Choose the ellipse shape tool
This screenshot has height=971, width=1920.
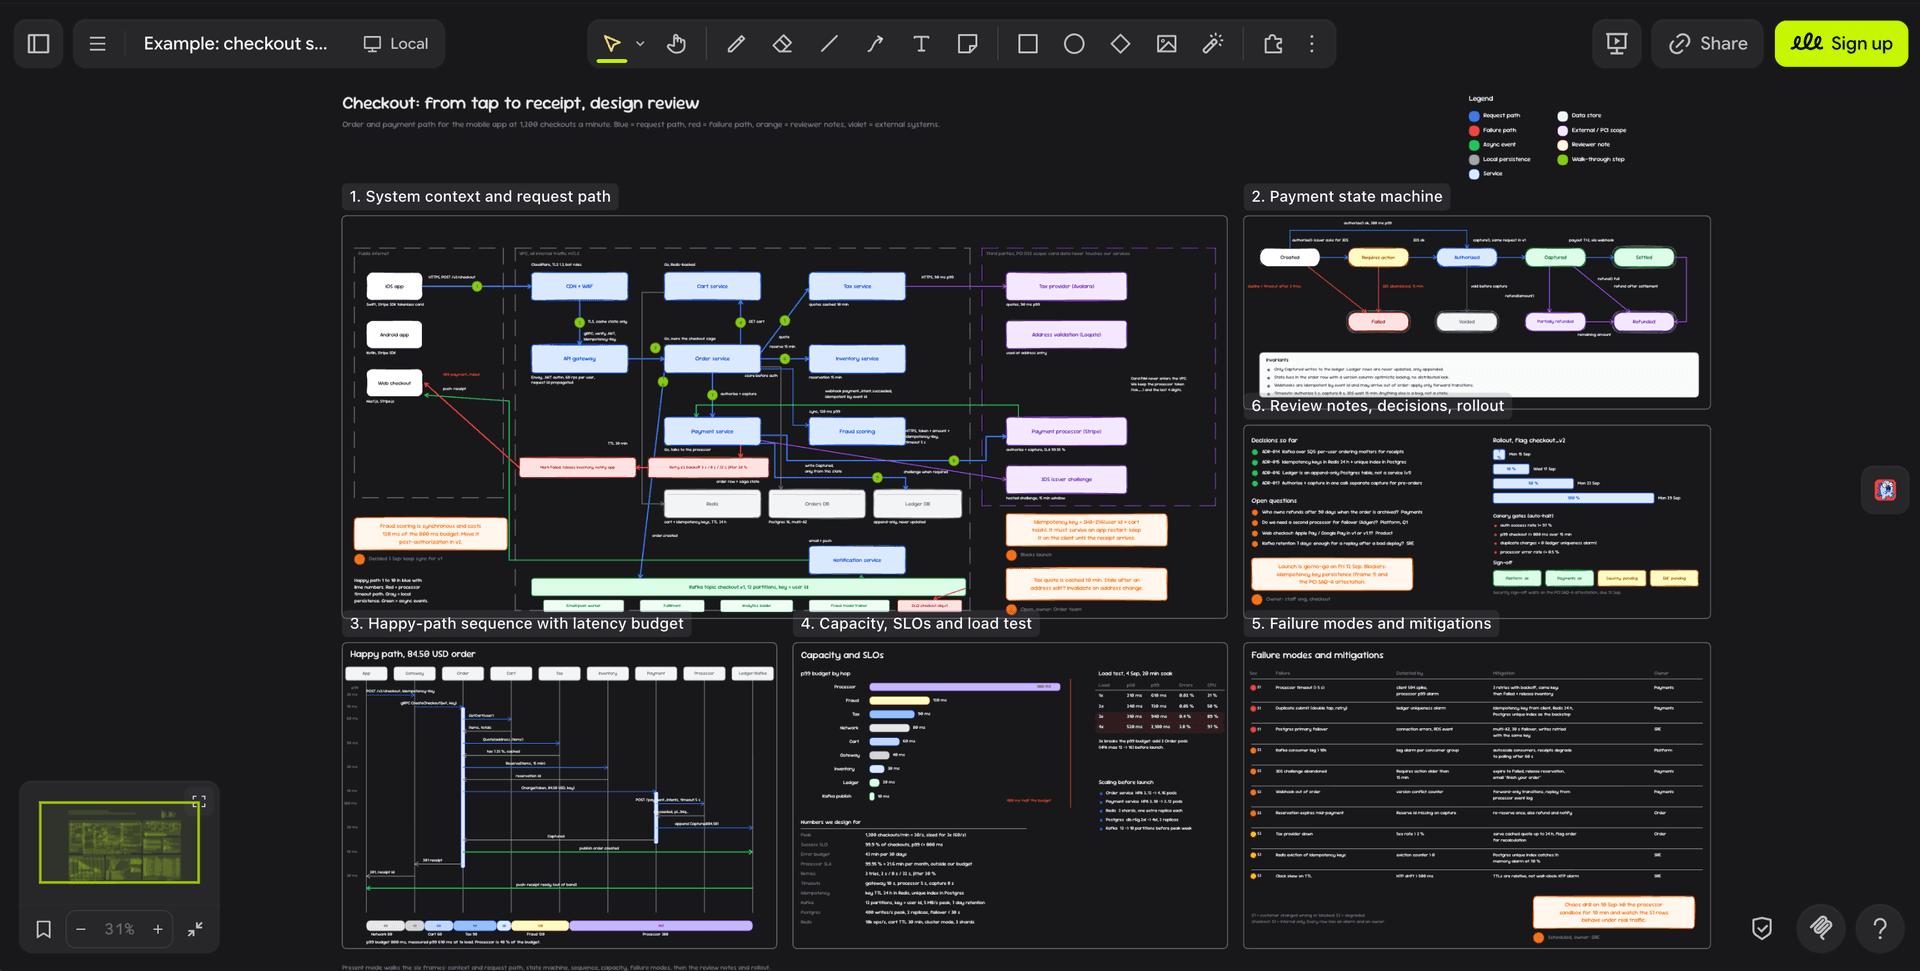(x=1074, y=44)
